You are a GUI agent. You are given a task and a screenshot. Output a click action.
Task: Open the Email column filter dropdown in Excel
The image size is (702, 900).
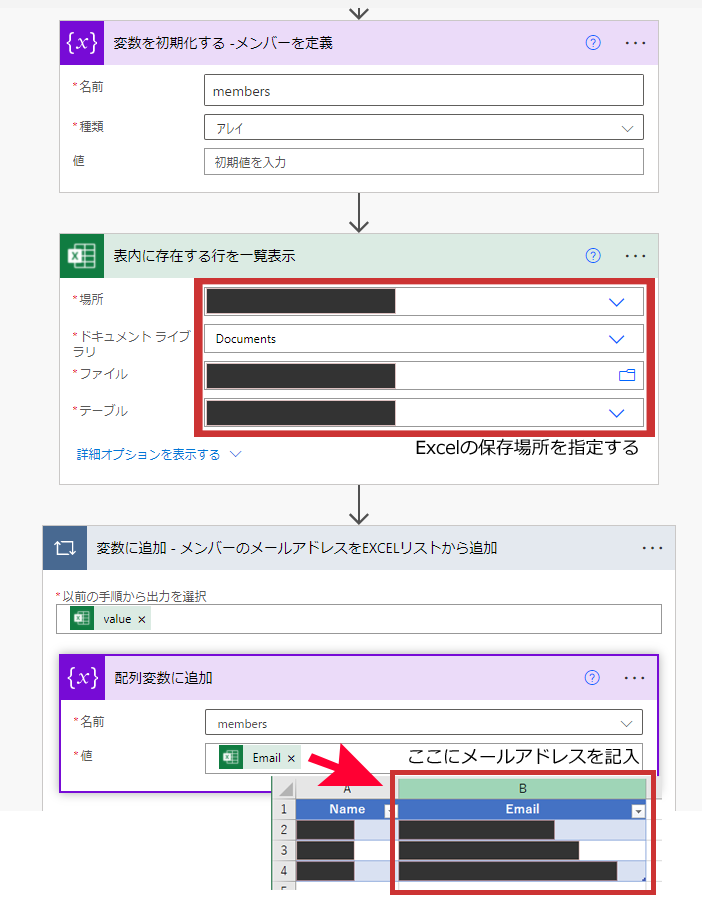638,811
